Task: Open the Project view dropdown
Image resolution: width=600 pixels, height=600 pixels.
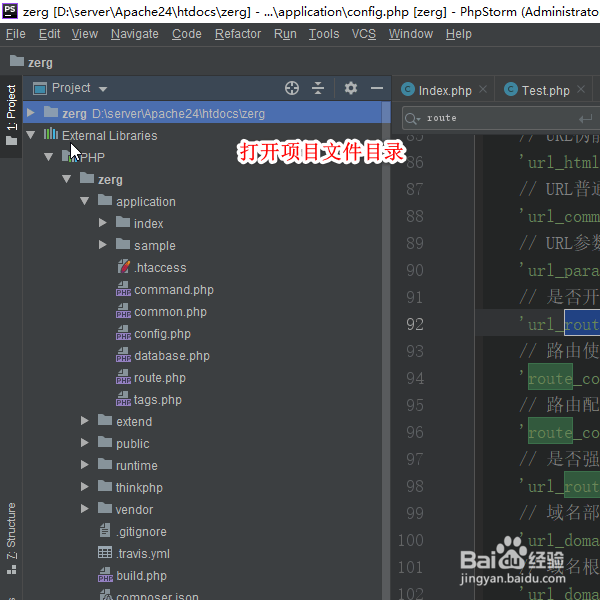Action: (x=103, y=89)
